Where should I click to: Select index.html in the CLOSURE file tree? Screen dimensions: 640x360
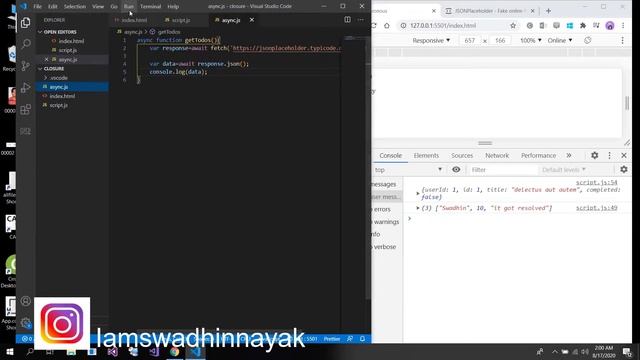62,96
